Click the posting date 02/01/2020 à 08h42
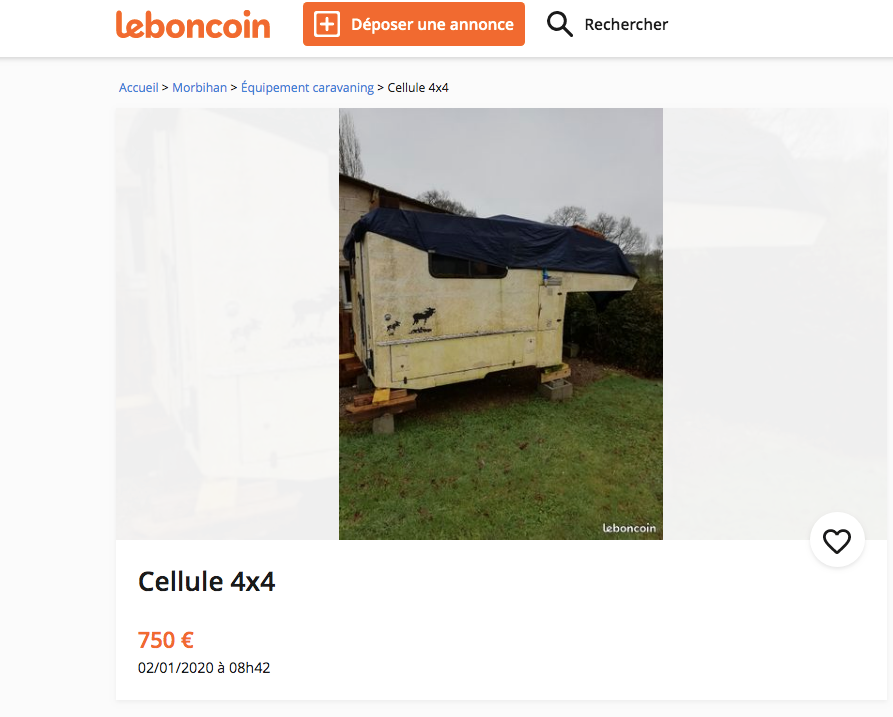 [x=204, y=667]
